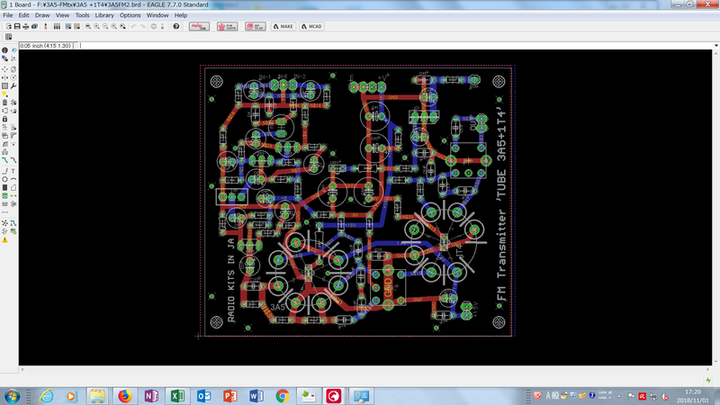Screen dimensions: 720x405
Task: Open the Draw menu
Action: point(40,16)
